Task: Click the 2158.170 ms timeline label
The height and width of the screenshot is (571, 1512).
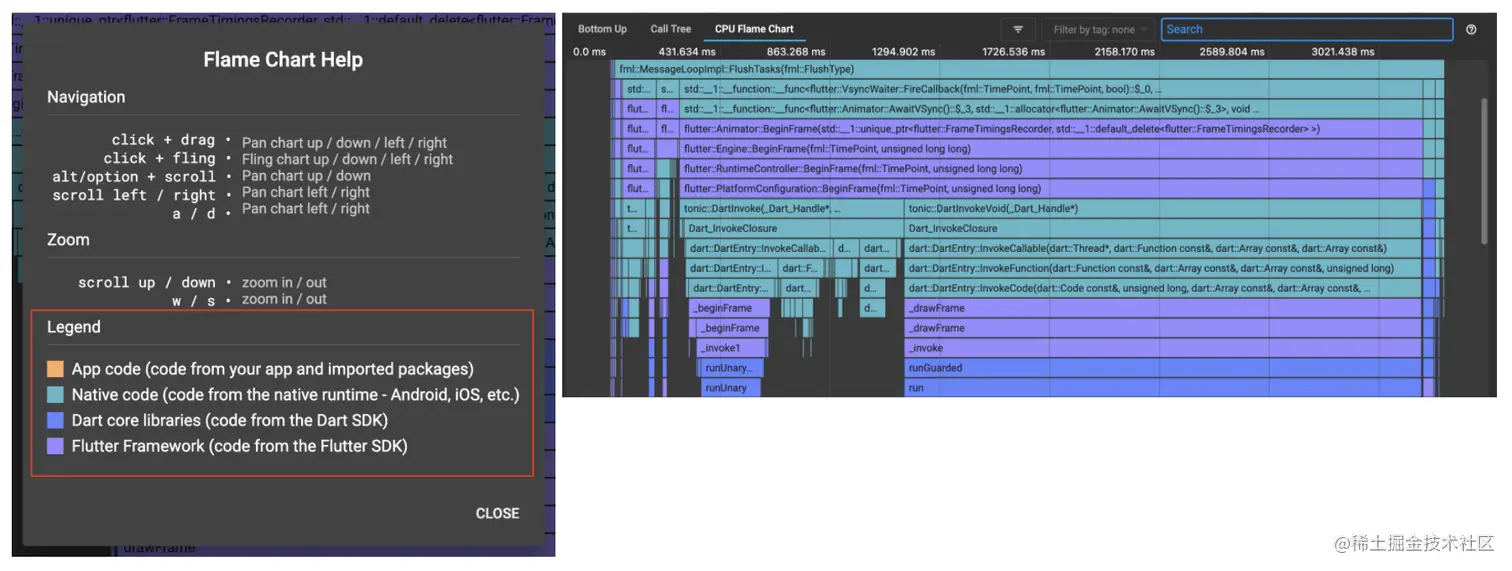Action: (x=1124, y=52)
